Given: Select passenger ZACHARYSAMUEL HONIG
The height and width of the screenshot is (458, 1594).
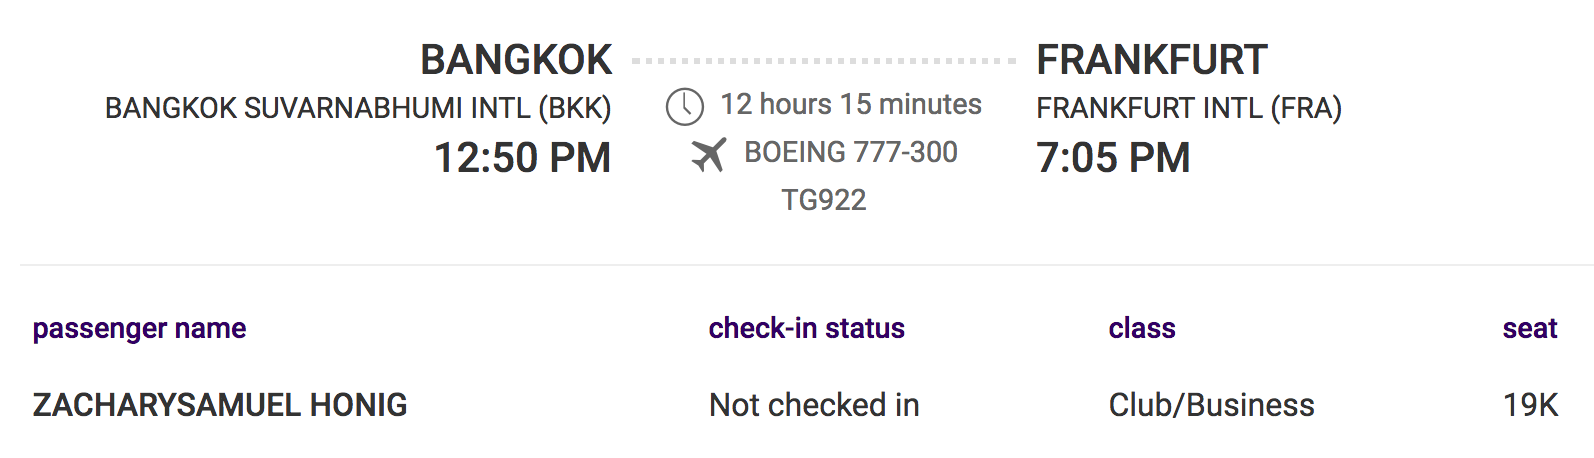Looking at the screenshot, I should click(220, 405).
